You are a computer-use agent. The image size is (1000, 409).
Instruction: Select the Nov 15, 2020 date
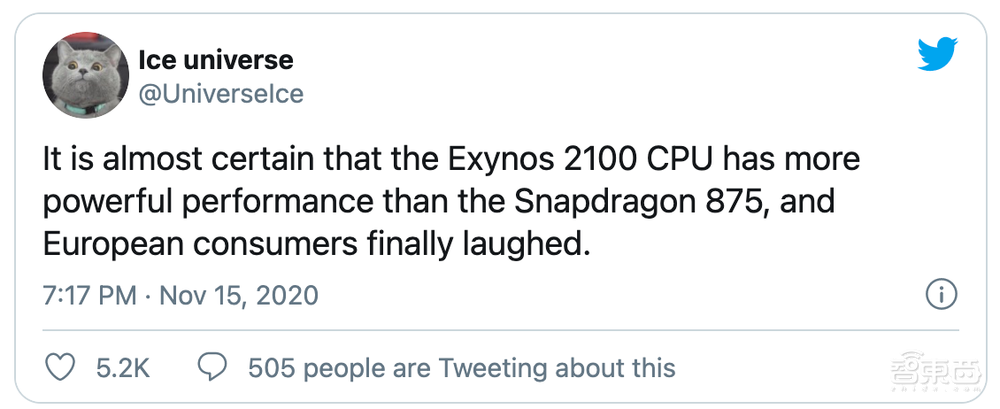241,295
